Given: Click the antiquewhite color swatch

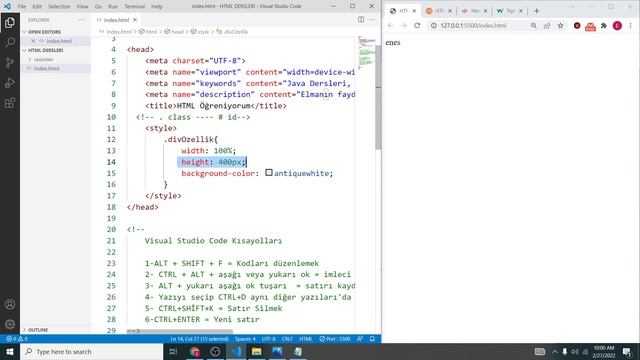Looking at the screenshot, I should [269, 173].
